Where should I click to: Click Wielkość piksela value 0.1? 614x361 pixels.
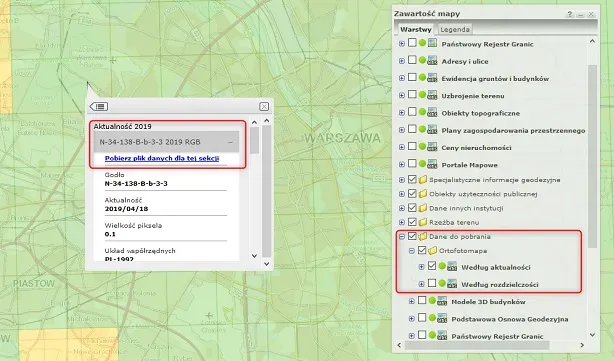(110, 234)
